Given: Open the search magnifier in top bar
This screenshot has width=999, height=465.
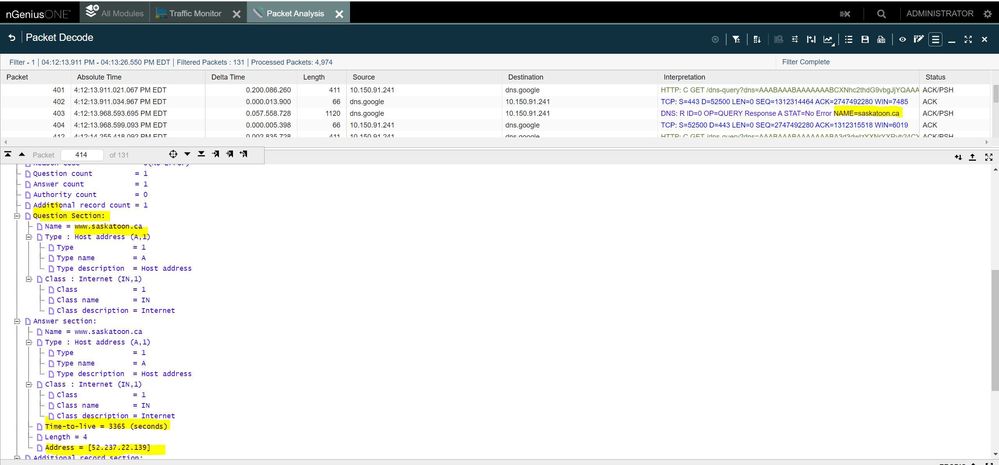Looking at the screenshot, I should click(x=882, y=13).
